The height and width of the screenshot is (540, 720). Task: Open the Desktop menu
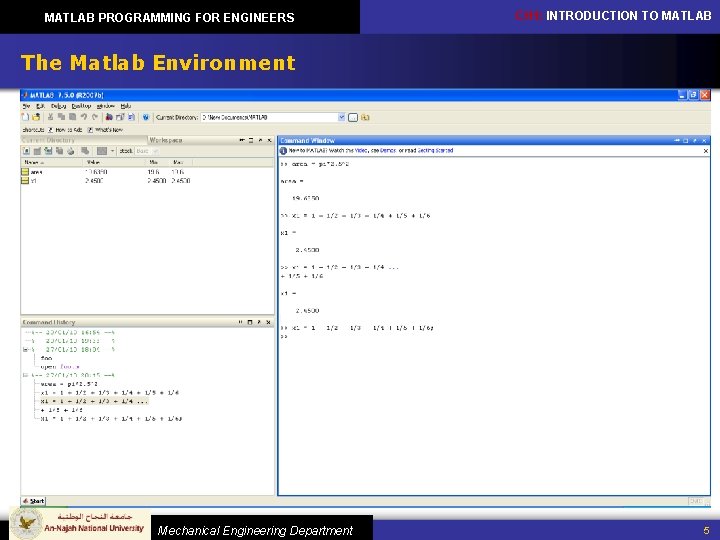(81, 106)
